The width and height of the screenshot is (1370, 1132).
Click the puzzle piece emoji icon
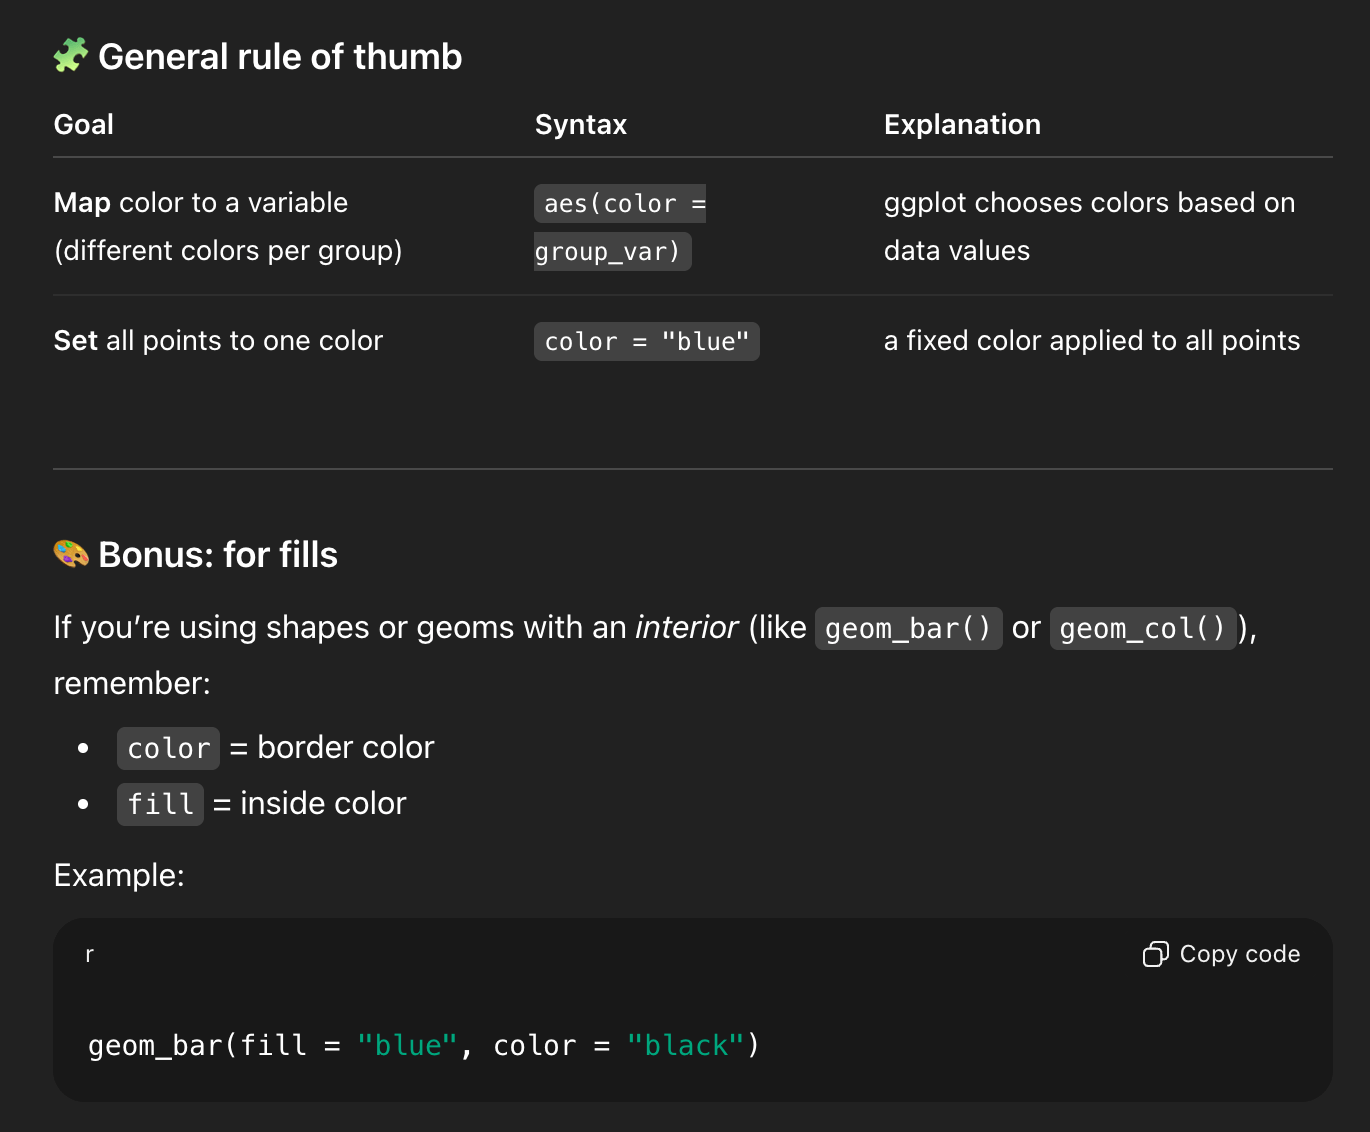(71, 56)
